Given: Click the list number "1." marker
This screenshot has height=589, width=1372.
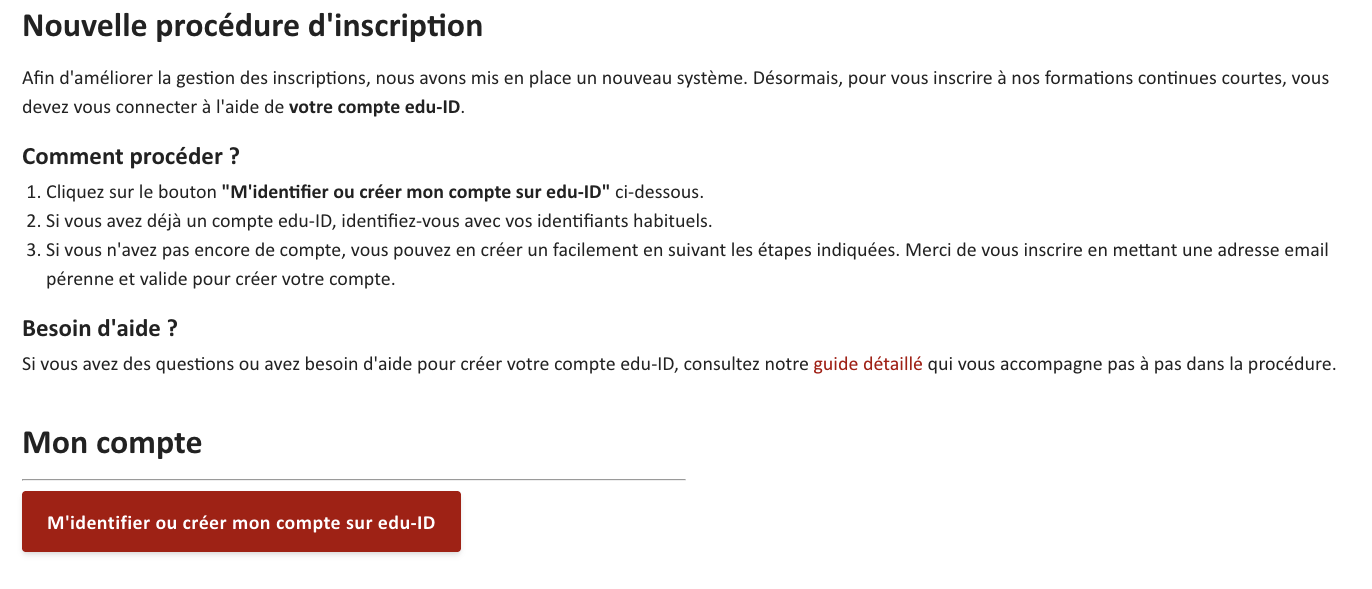Looking at the screenshot, I should pos(33,192).
